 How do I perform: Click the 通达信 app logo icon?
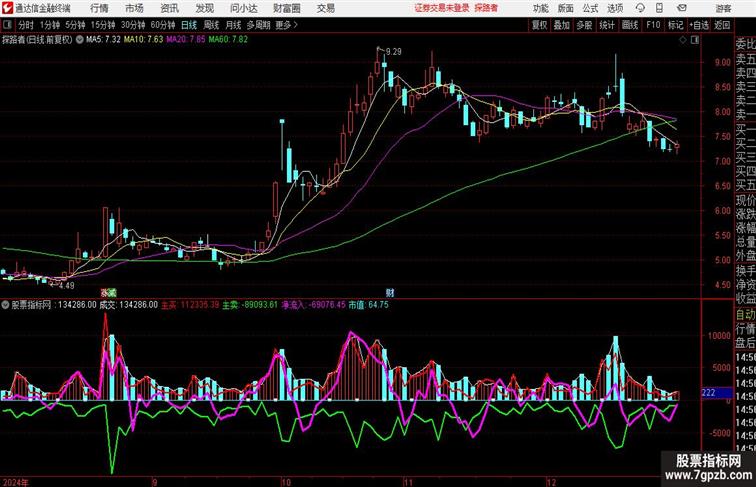click(x=7, y=8)
